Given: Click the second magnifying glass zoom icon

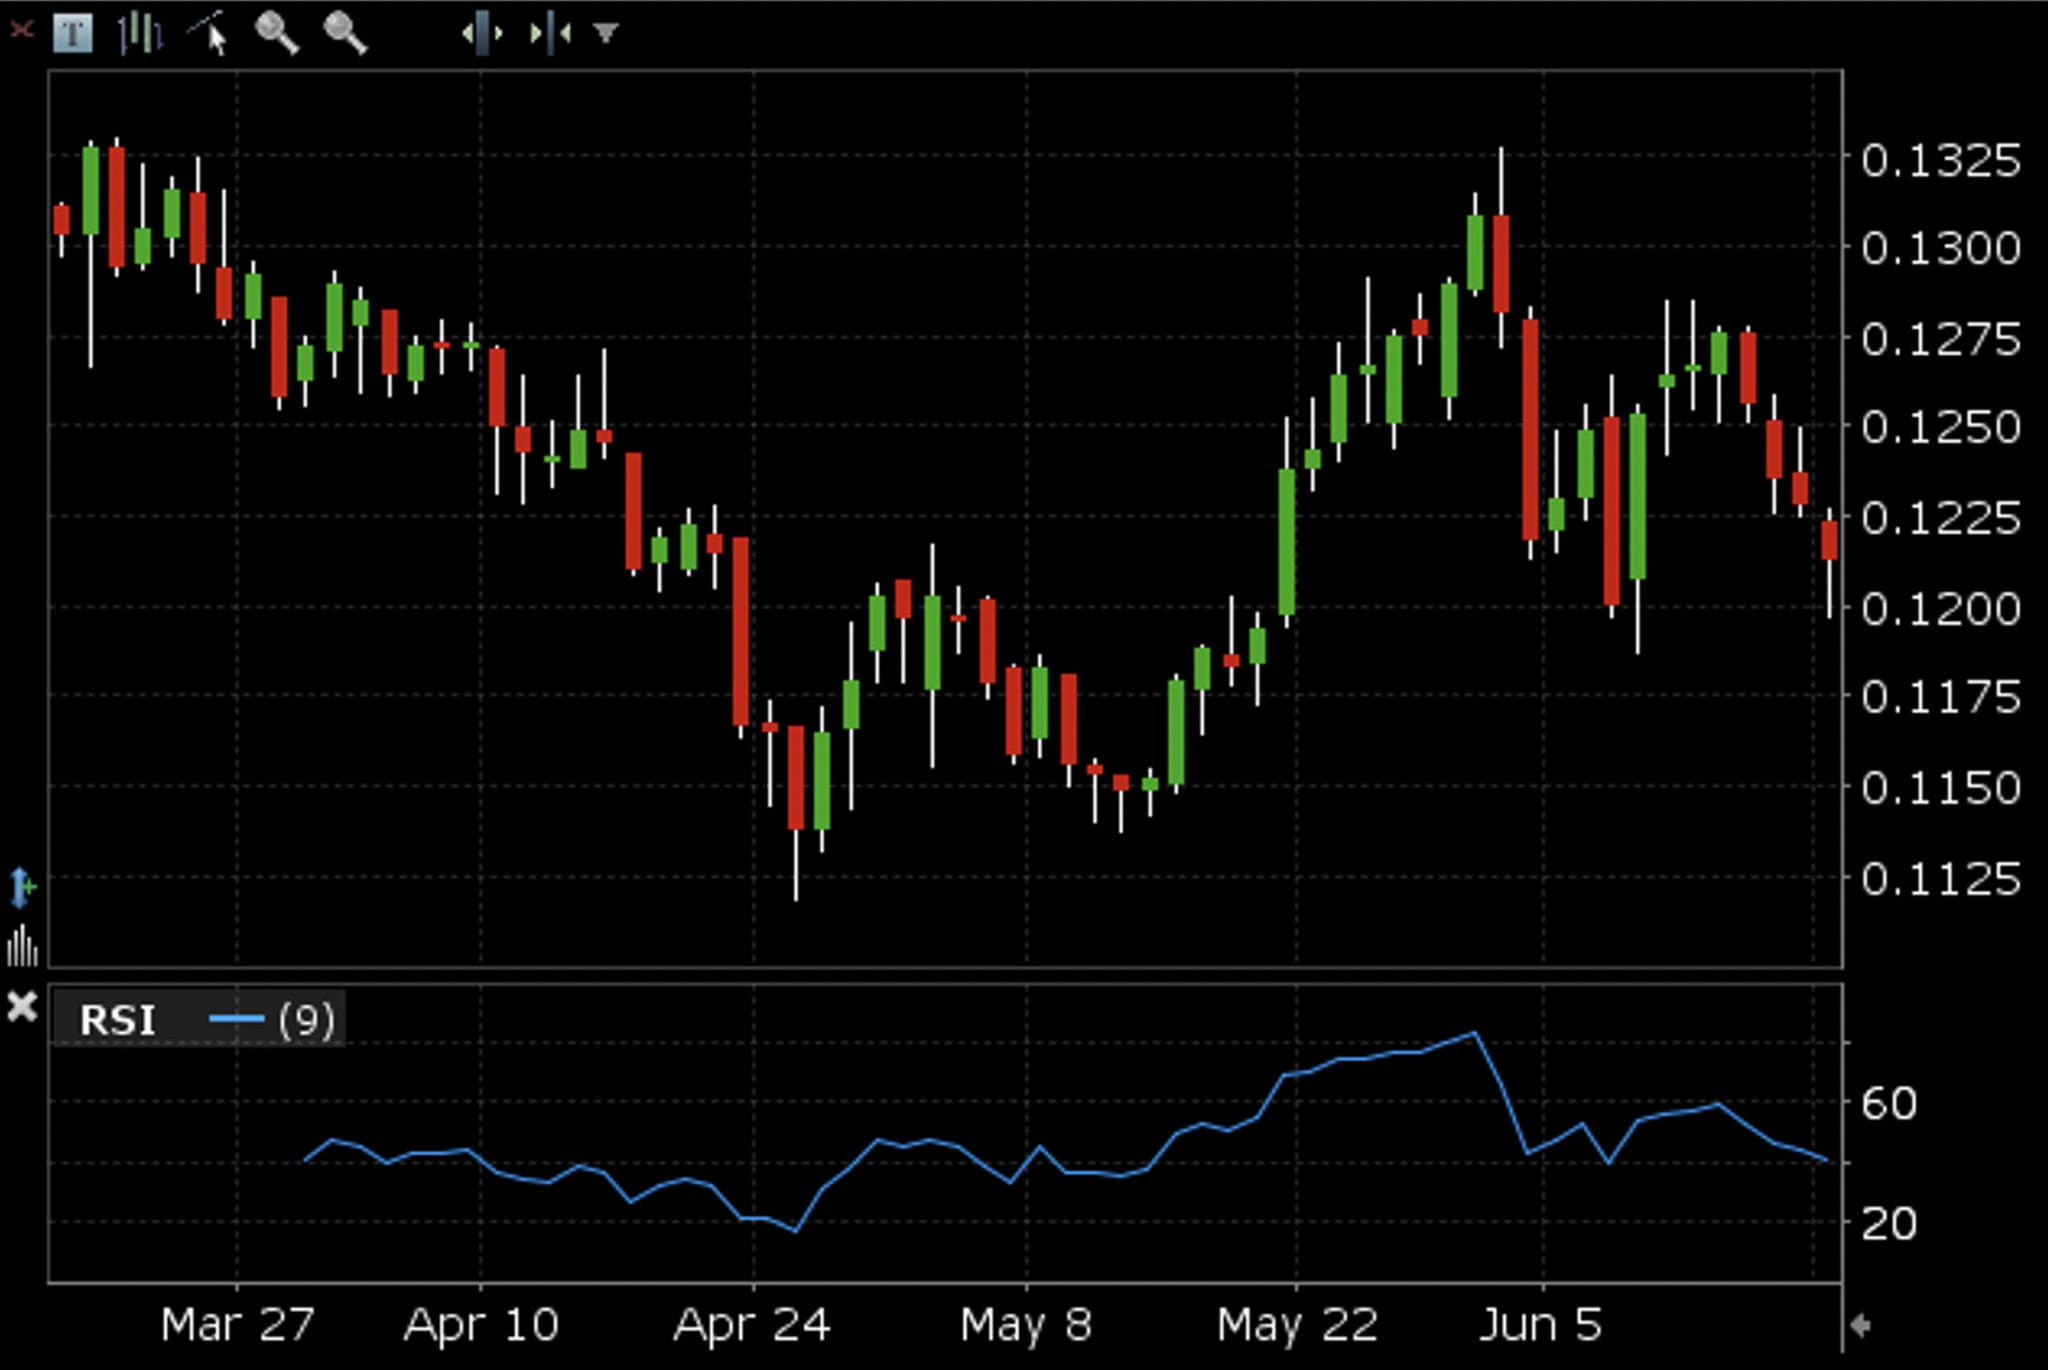Looking at the screenshot, I should coord(345,32).
